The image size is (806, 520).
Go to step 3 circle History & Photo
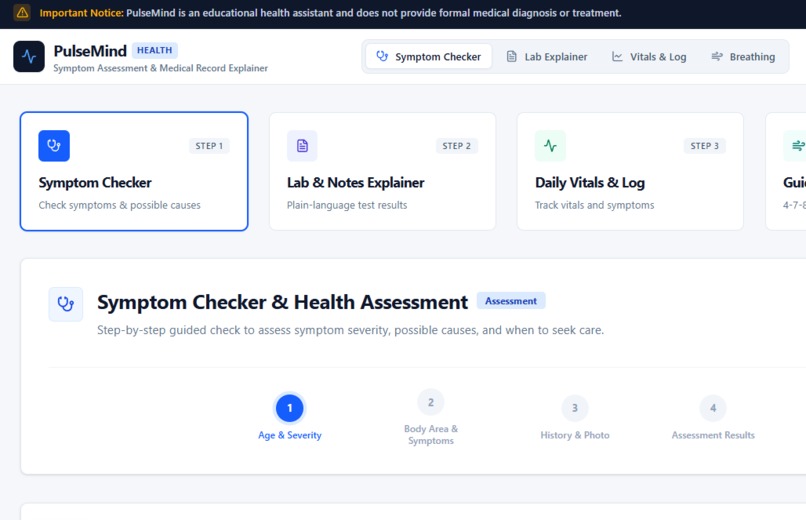click(575, 408)
